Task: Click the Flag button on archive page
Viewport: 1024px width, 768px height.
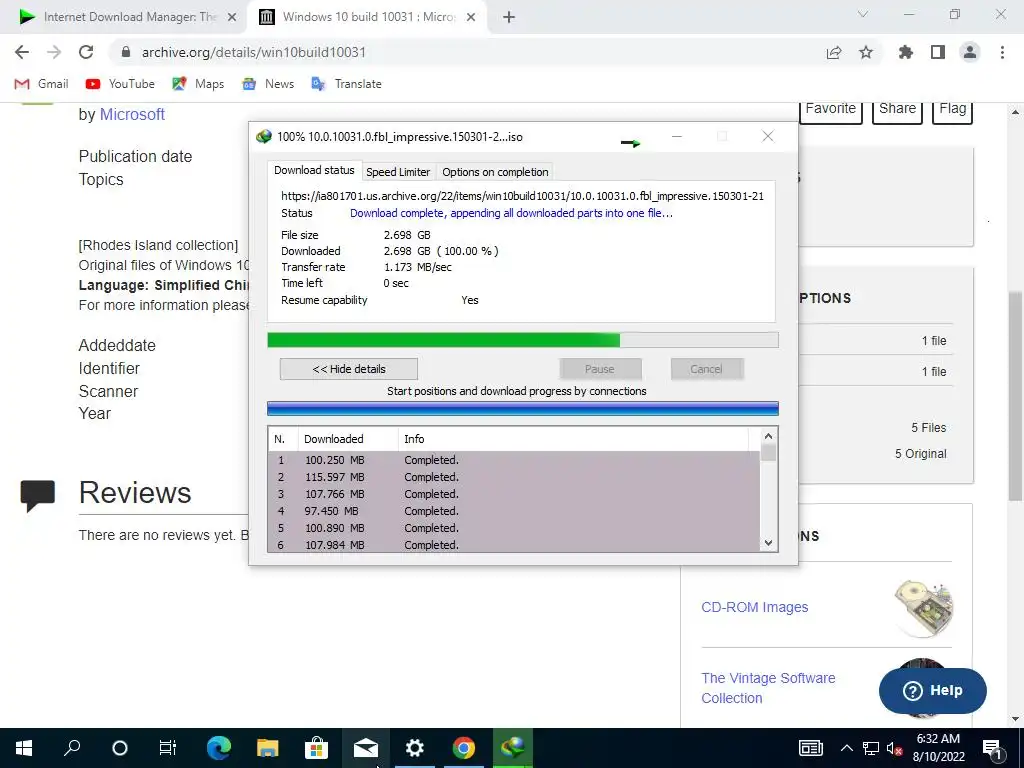Action: point(952,110)
